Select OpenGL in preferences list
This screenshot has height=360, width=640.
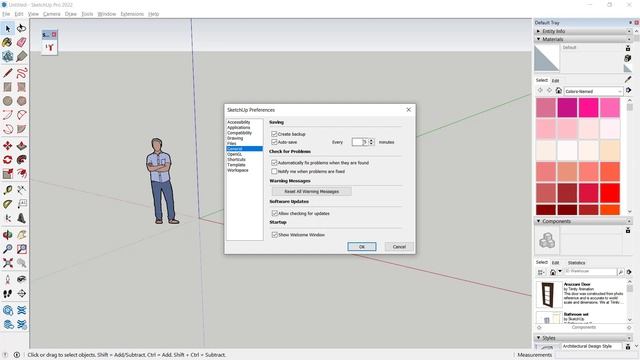(235, 154)
